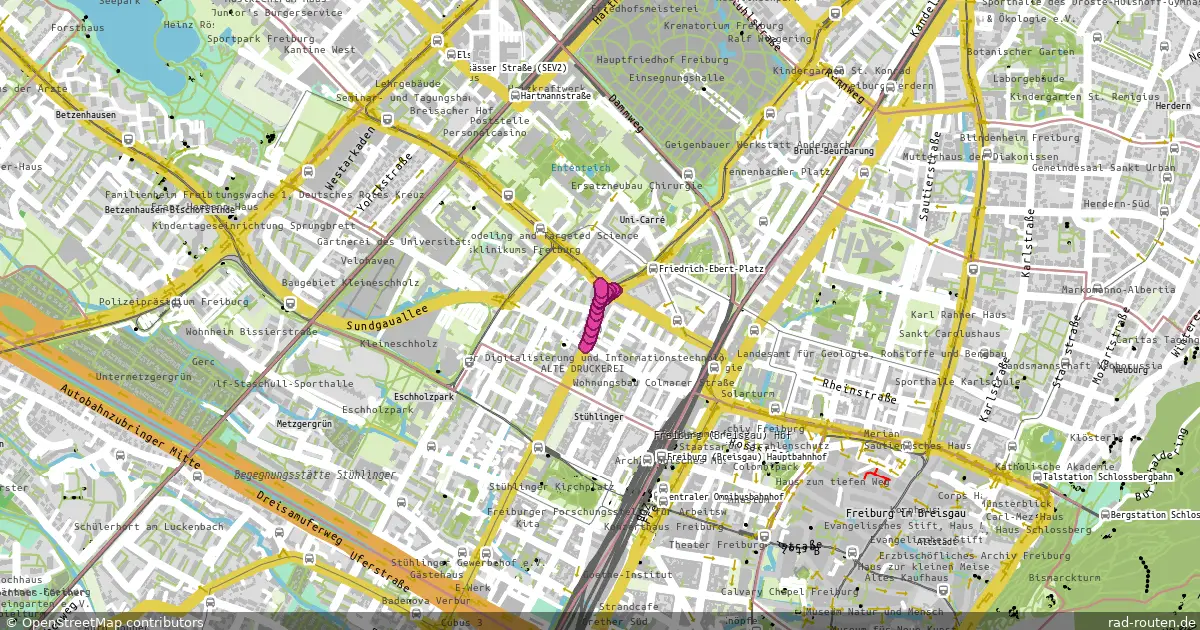Click the stop icon left of Digitalisierung label
Viewport: 1200px width, 630px height.
(x=470, y=362)
